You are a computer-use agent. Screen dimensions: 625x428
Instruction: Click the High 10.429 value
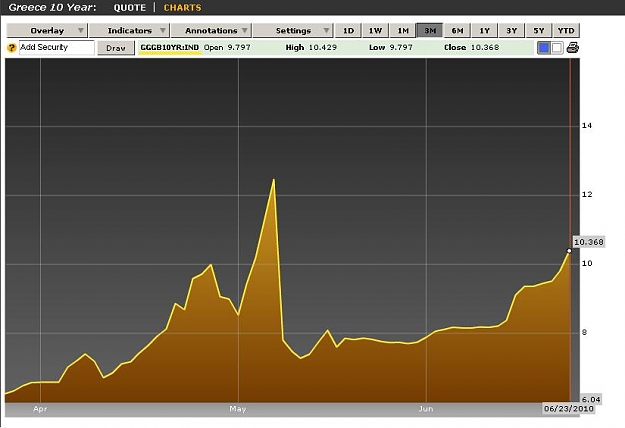tap(311, 47)
